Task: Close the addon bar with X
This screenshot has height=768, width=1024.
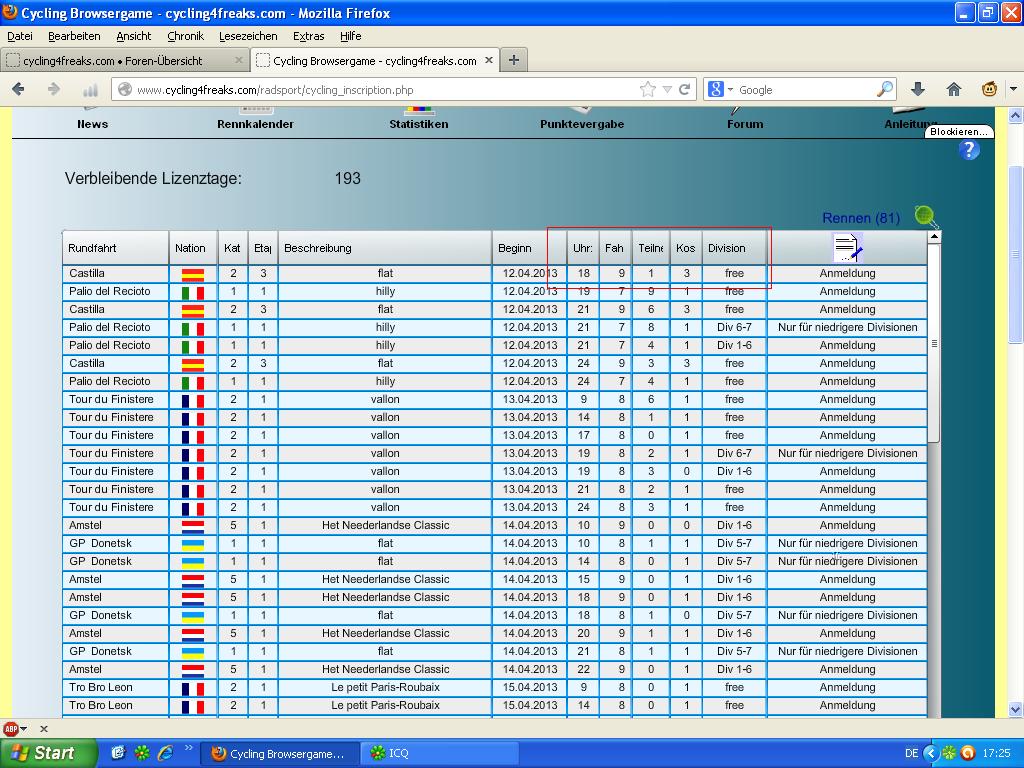Action: (x=44, y=729)
